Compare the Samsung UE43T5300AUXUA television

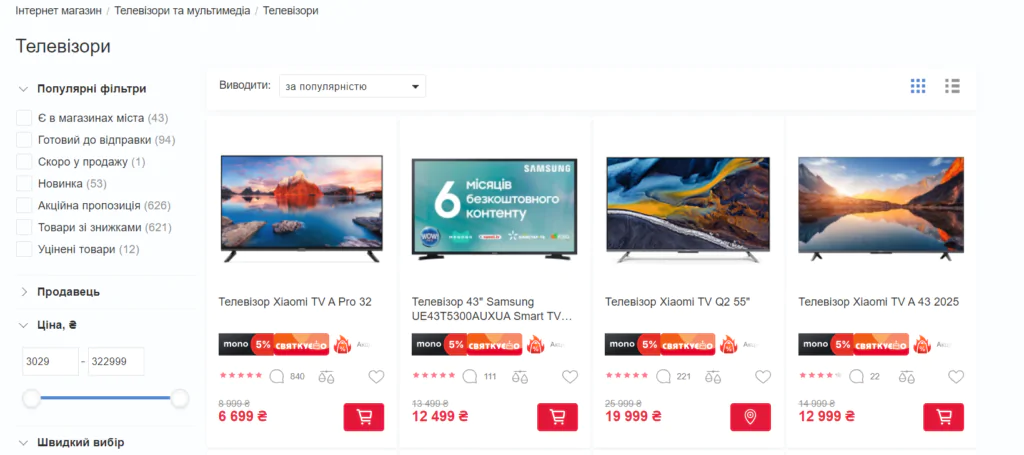pyautogui.click(x=520, y=377)
